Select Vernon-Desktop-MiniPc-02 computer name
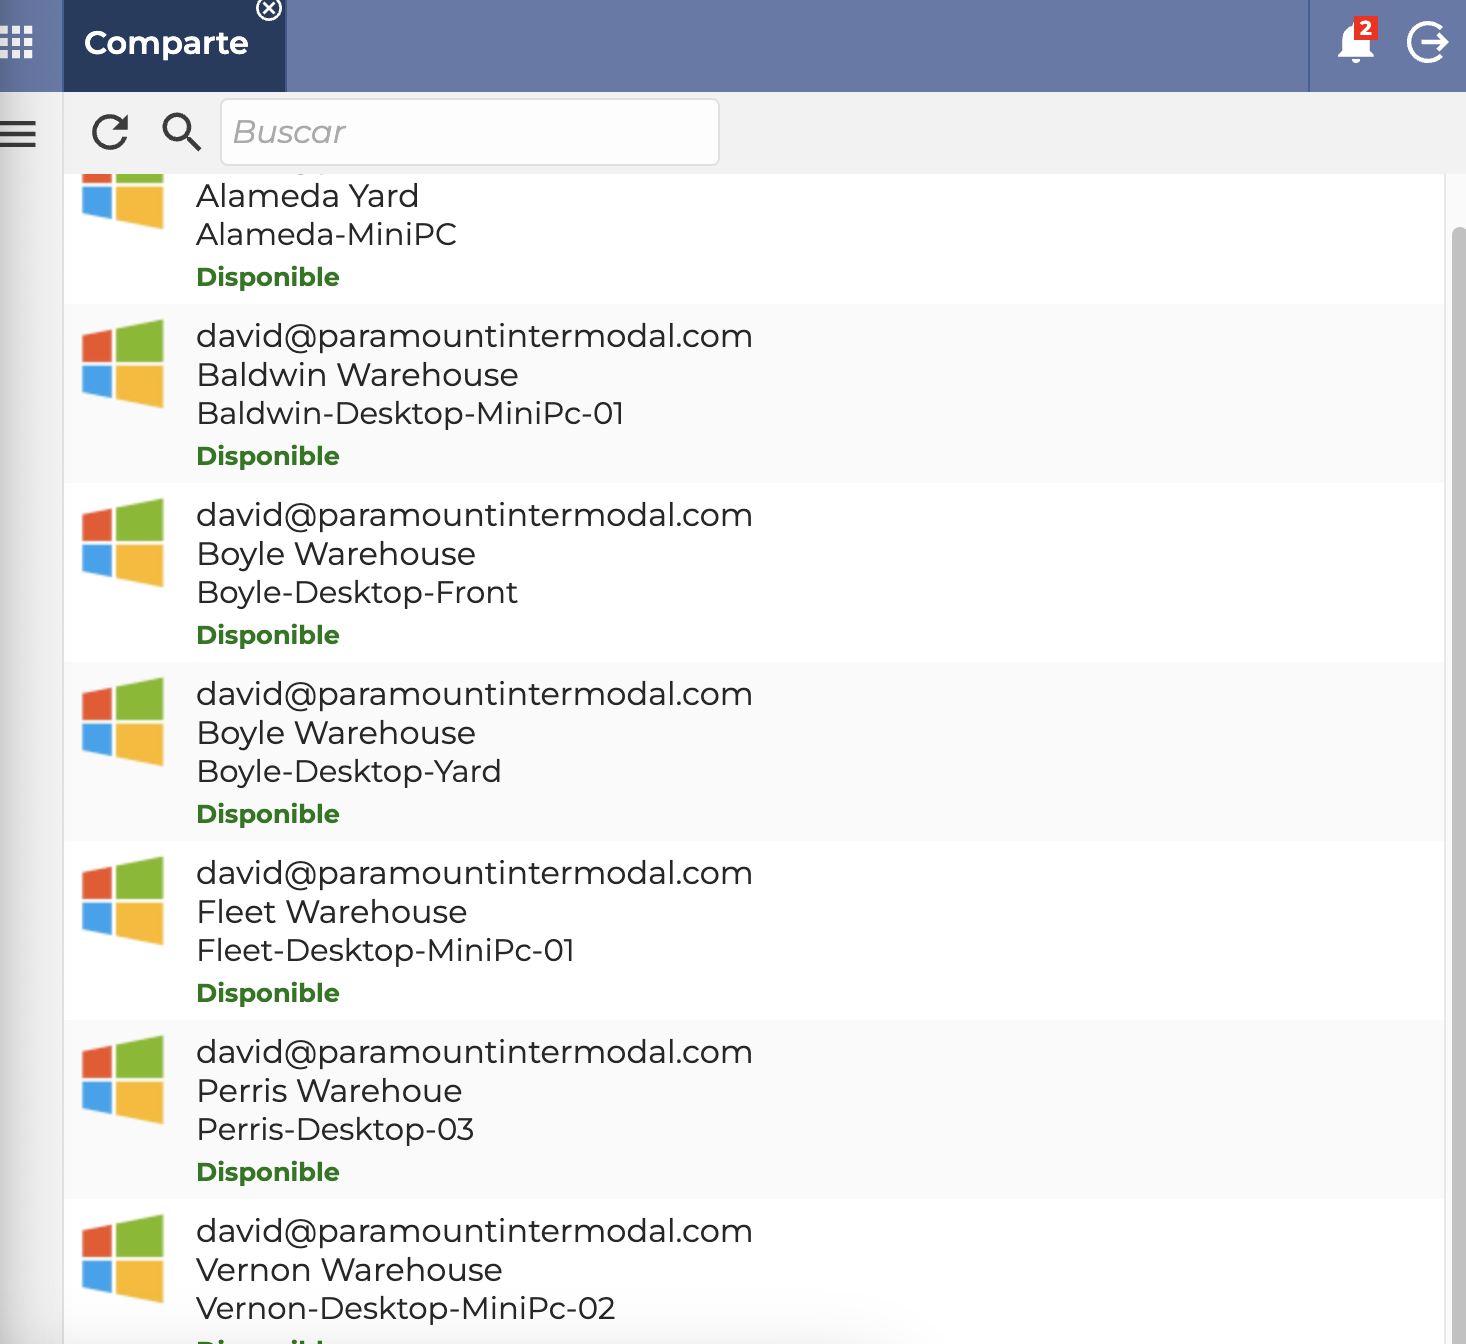This screenshot has width=1466, height=1344. point(405,1308)
